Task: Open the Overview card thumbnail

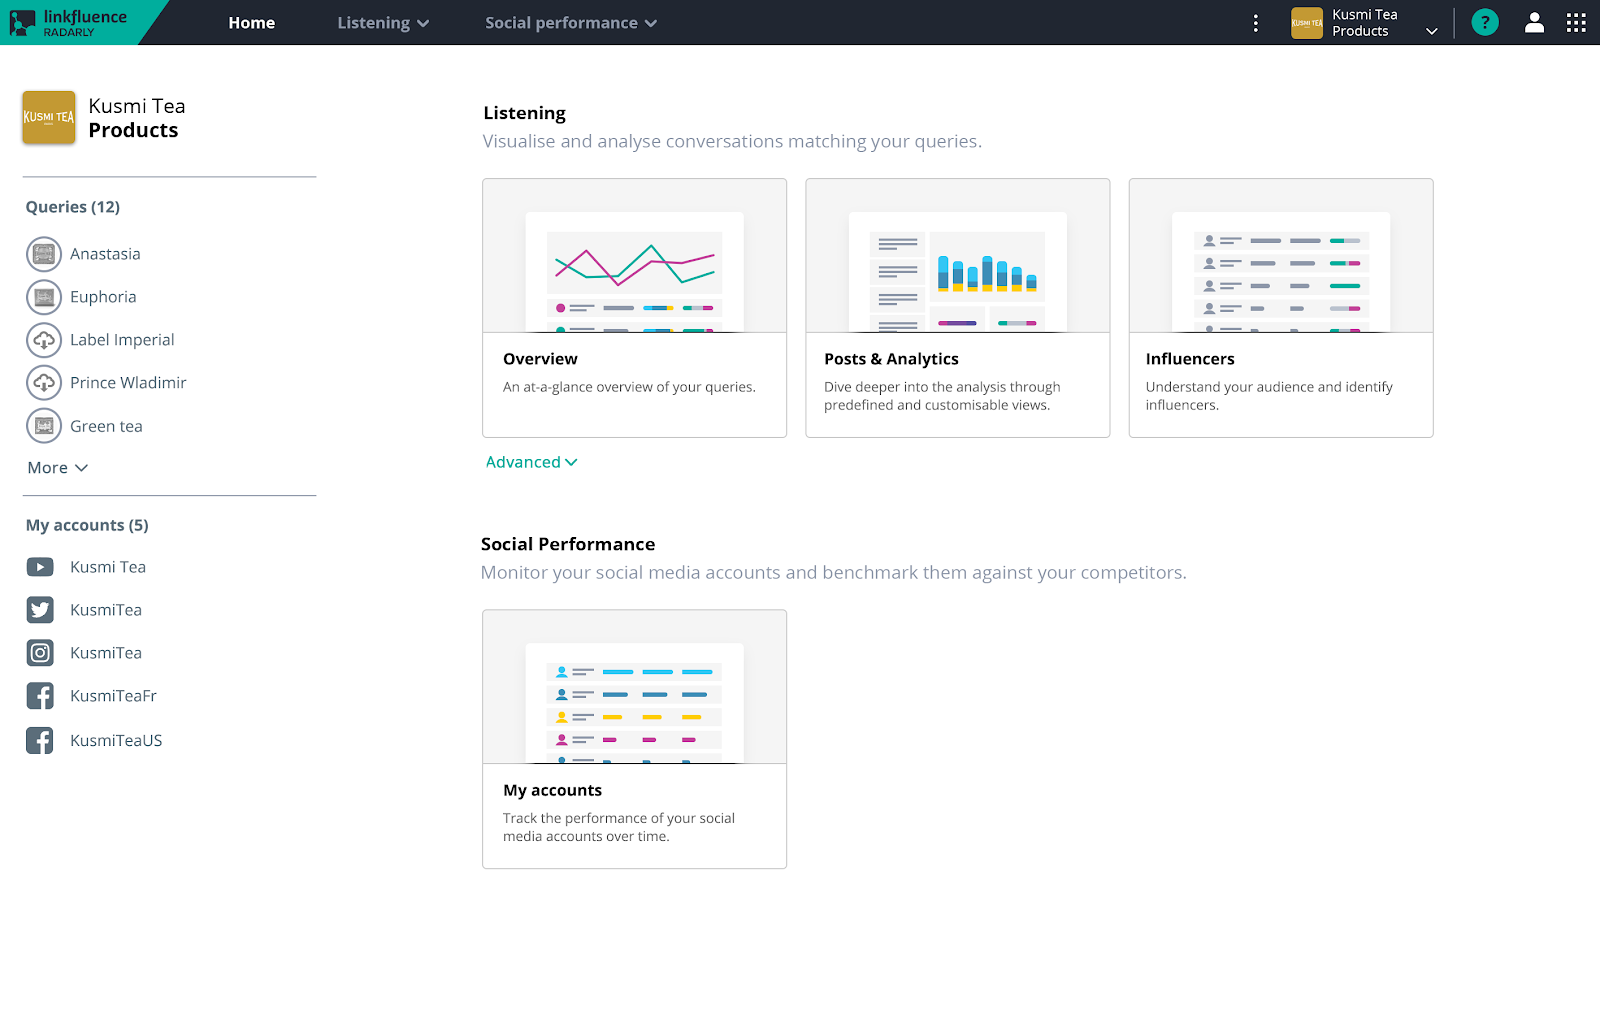Action: point(635,256)
